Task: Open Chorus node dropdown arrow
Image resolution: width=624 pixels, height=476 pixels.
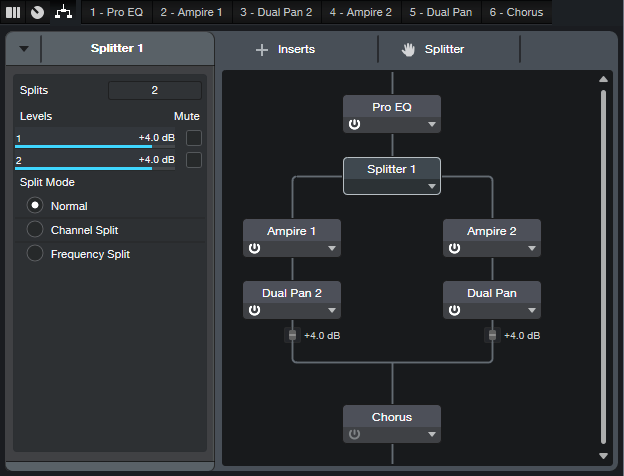Action: click(x=432, y=435)
